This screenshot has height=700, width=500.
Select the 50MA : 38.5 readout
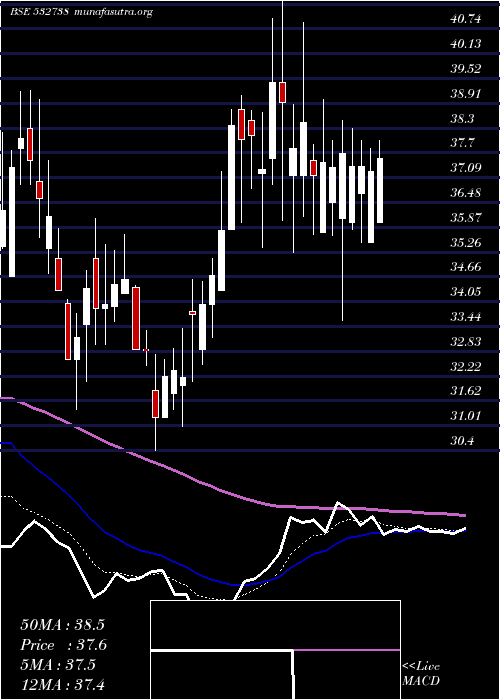[x=62, y=625]
